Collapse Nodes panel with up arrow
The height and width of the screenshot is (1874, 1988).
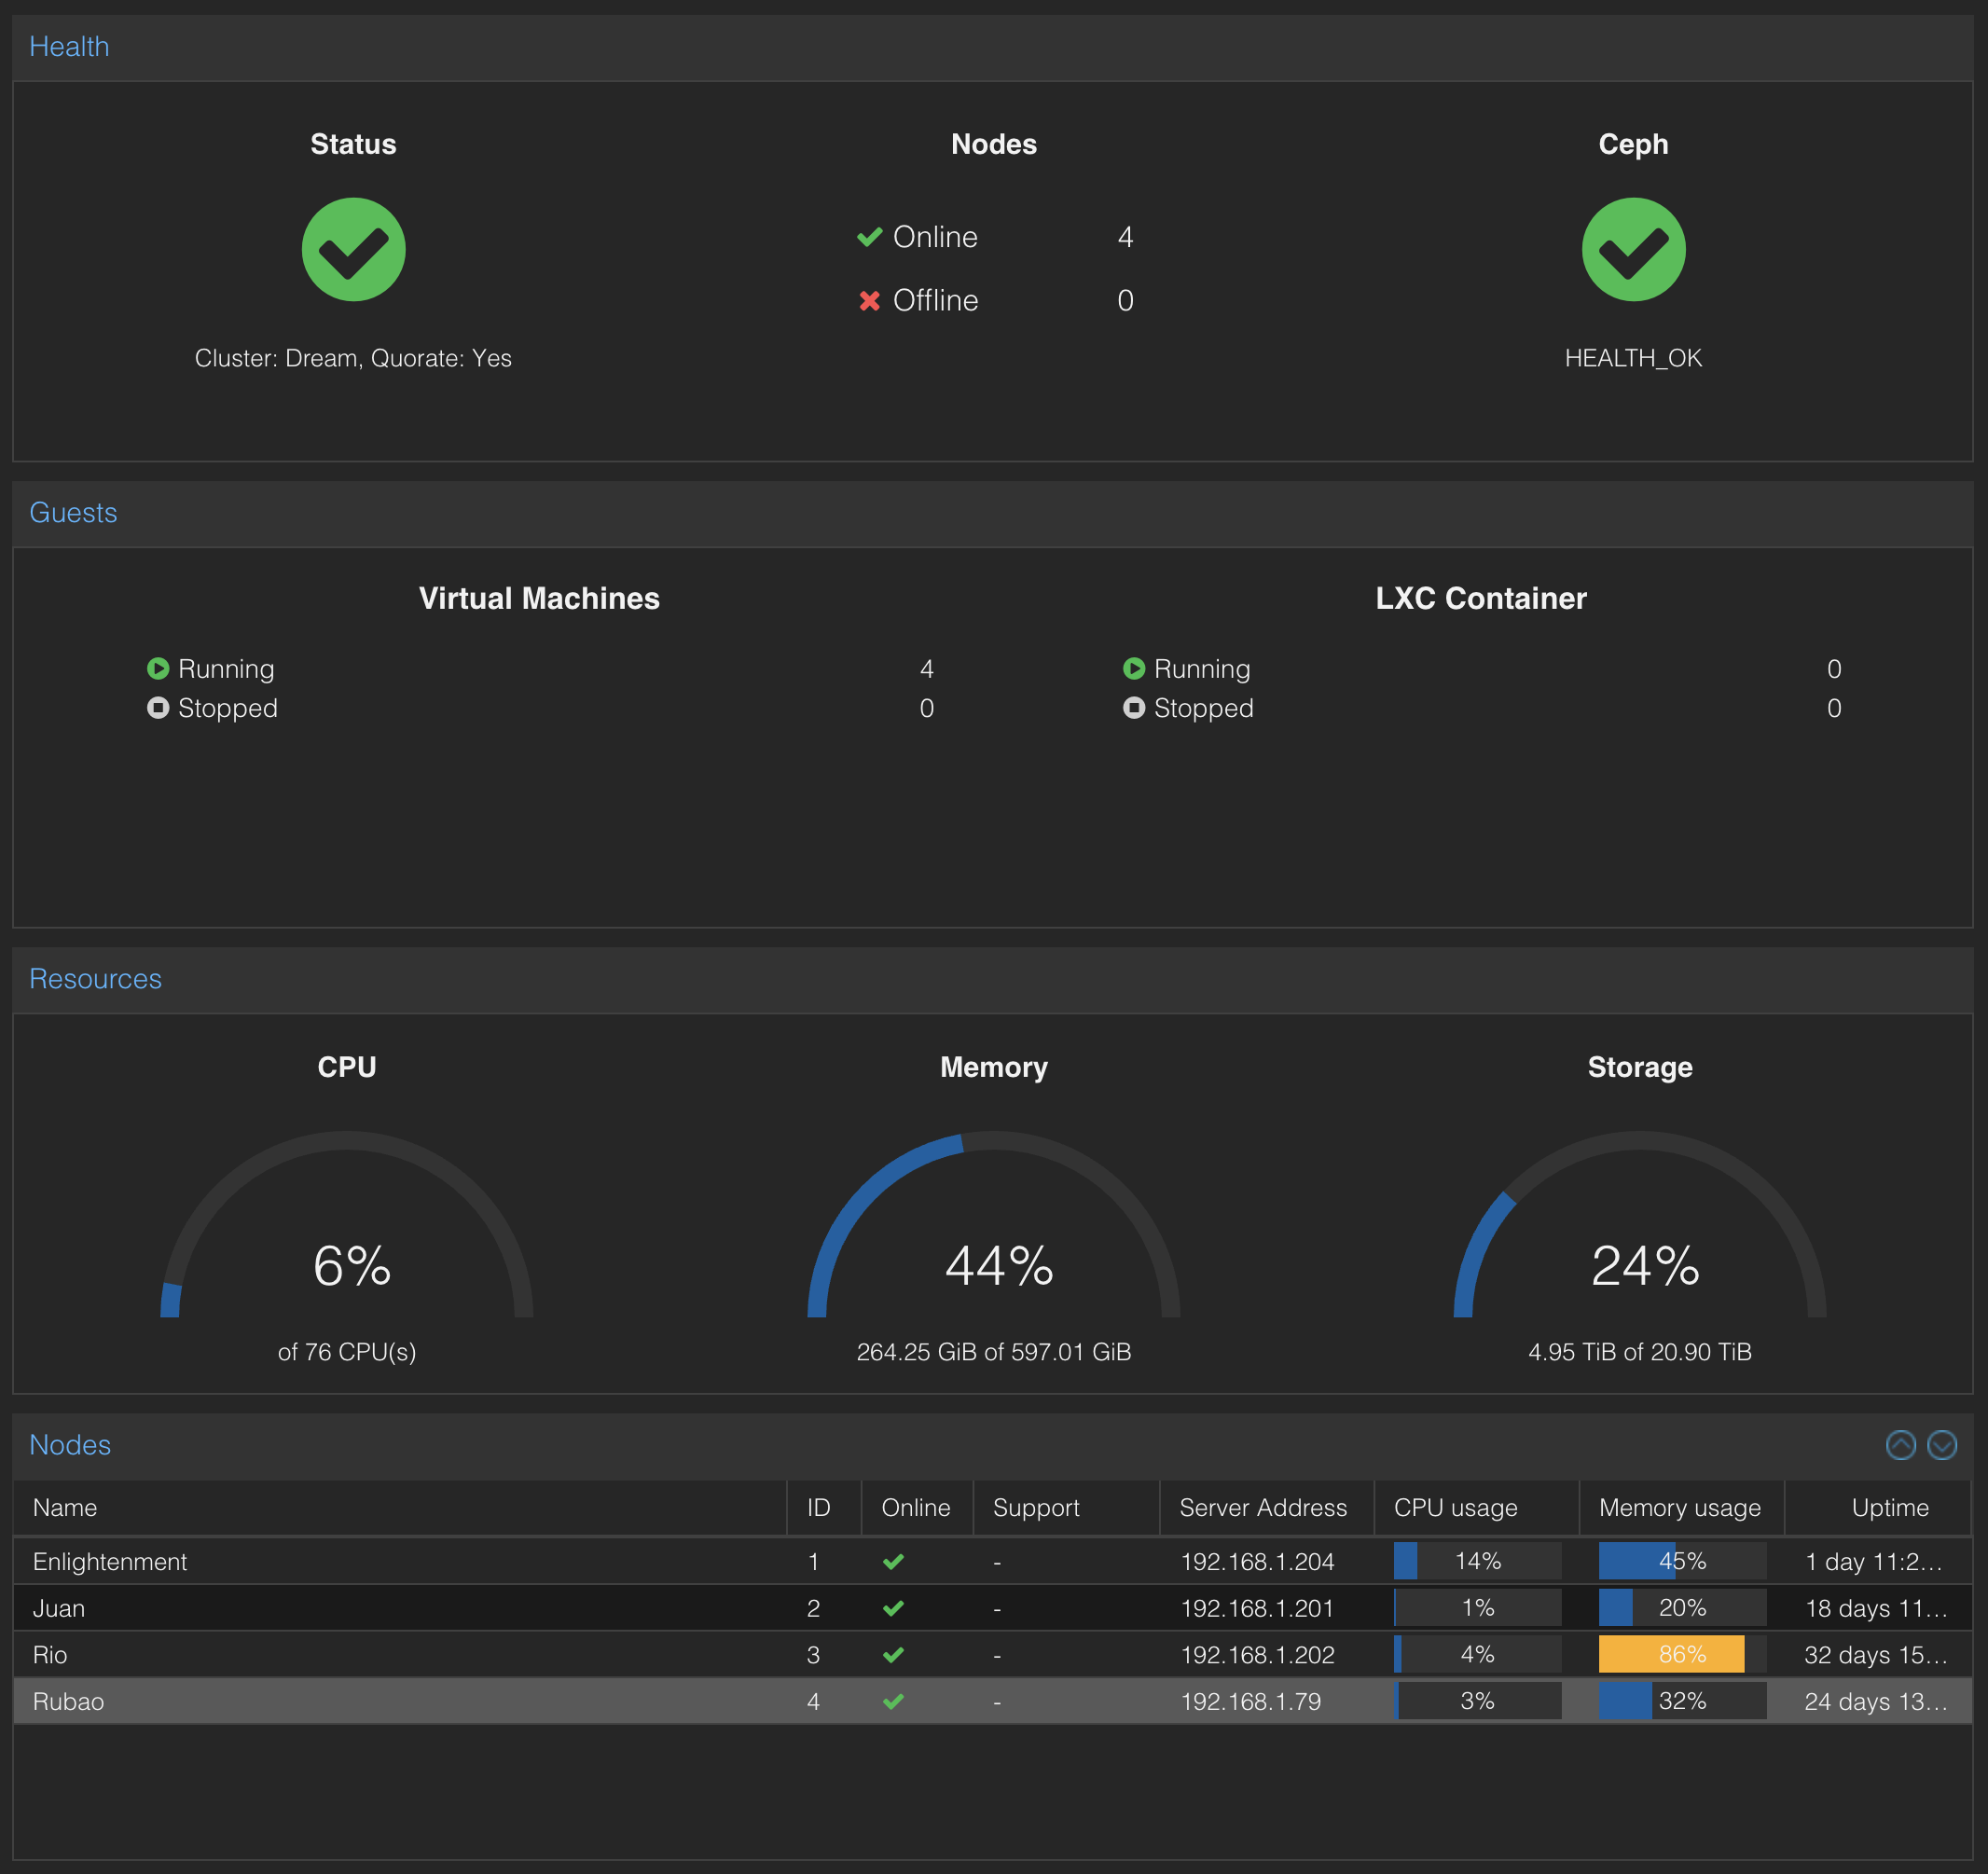[x=1900, y=1445]
